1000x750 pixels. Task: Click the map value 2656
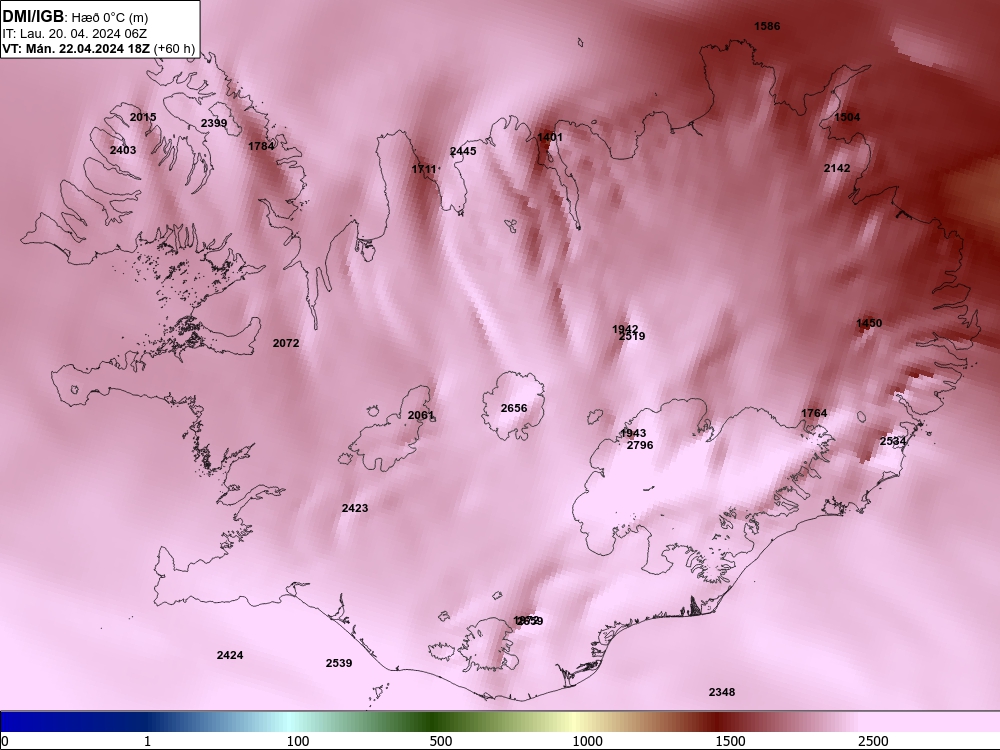click(x=514, y=408)
